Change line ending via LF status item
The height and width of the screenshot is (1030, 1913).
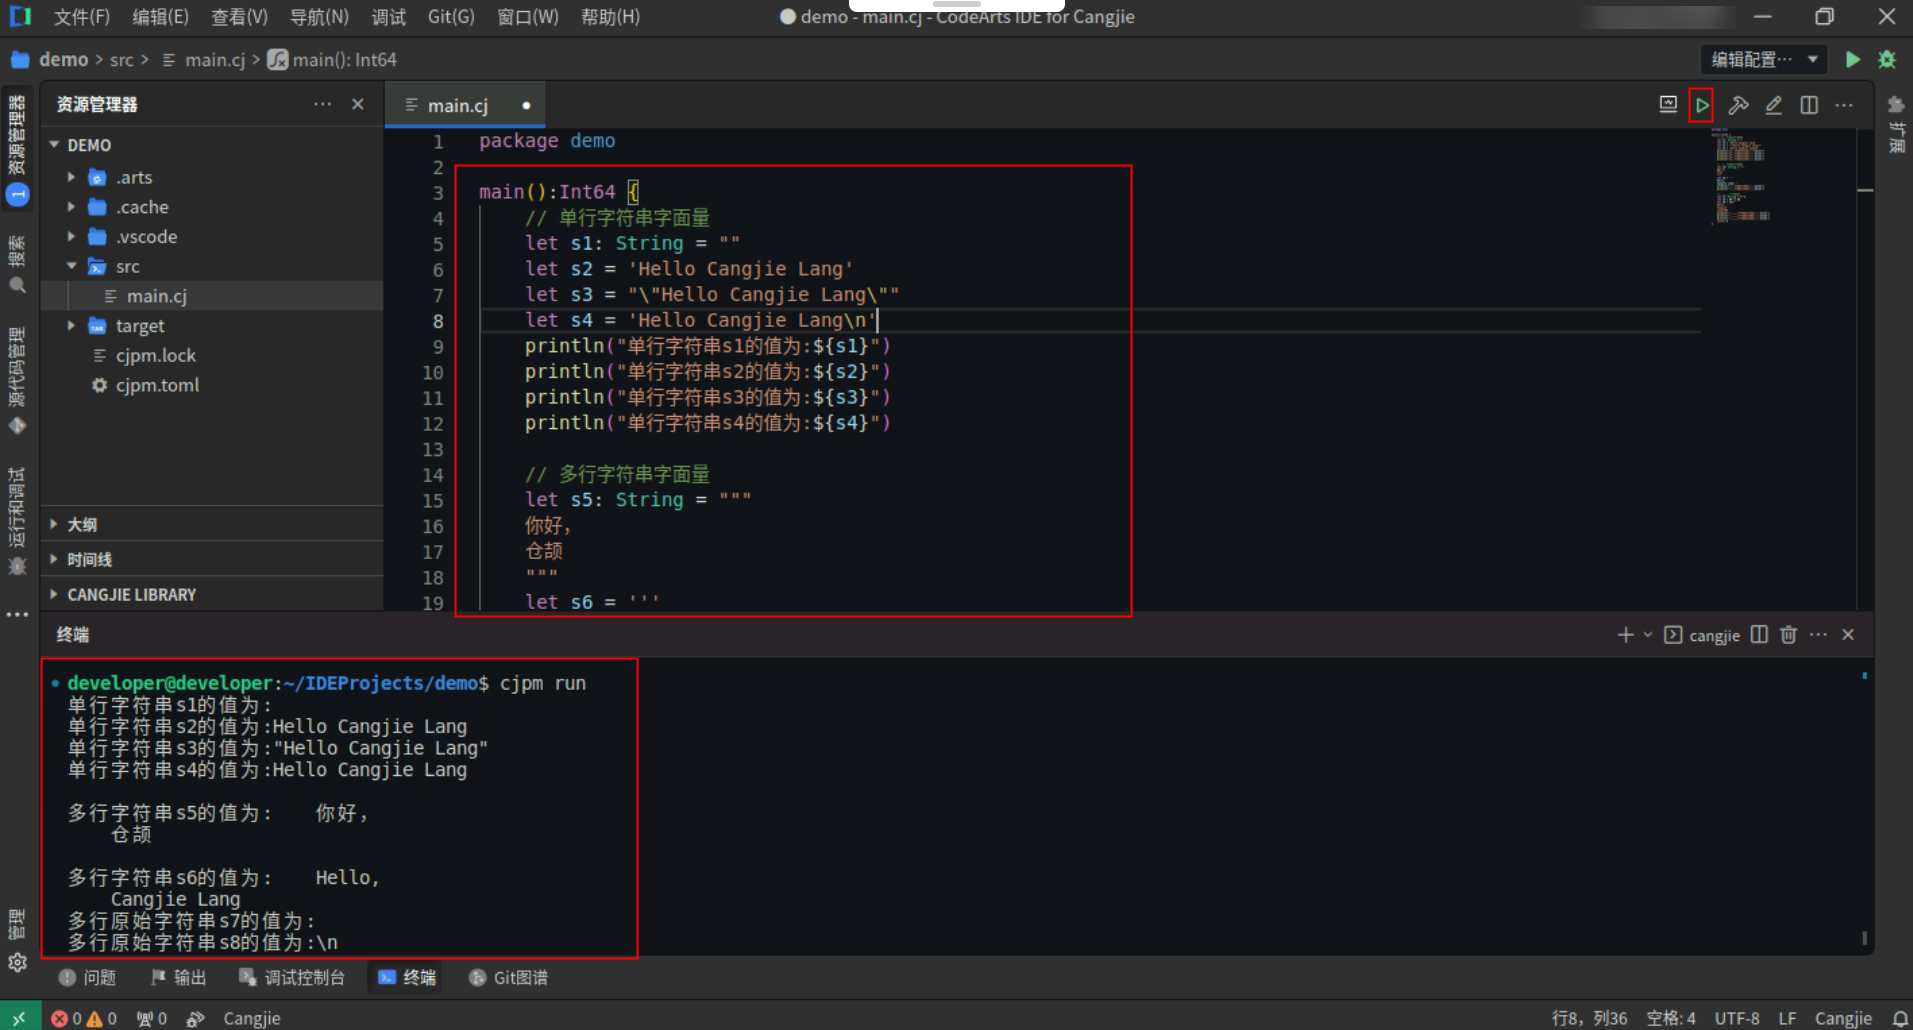click(1787, 1018)
